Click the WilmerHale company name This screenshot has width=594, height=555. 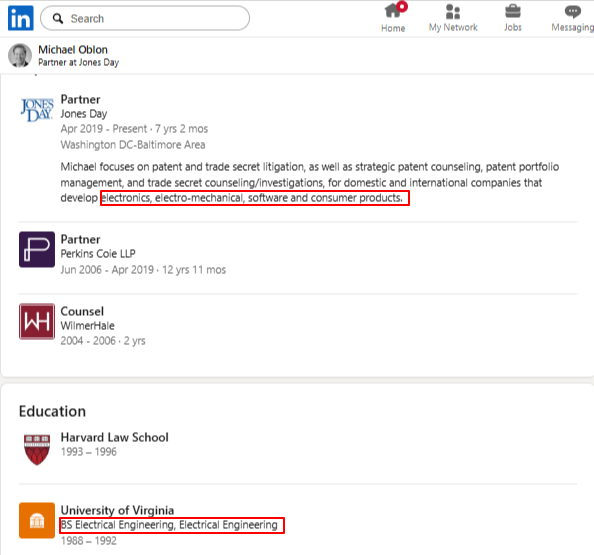coord(88,325)
